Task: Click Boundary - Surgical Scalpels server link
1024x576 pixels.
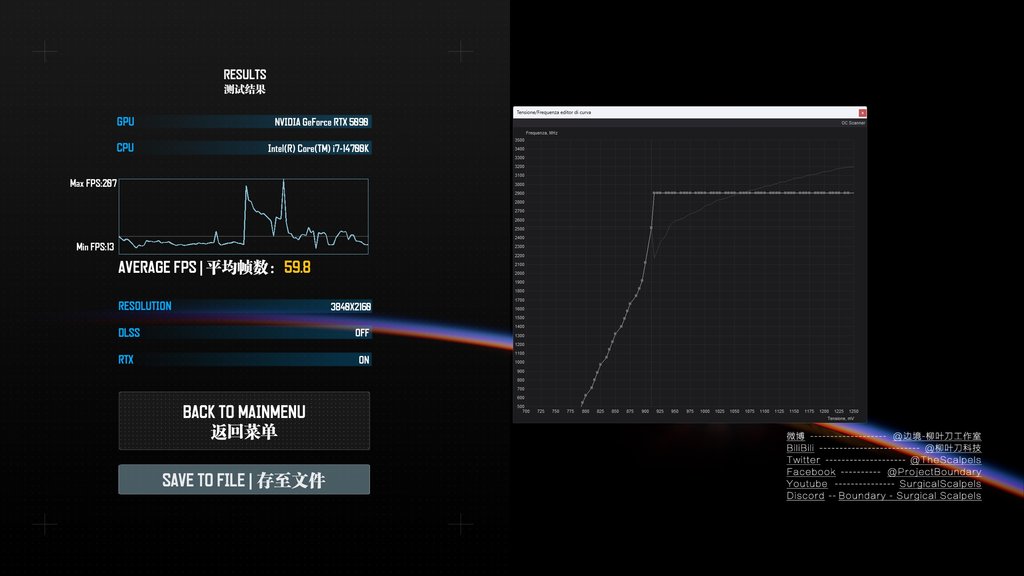Action: [910, 496]
